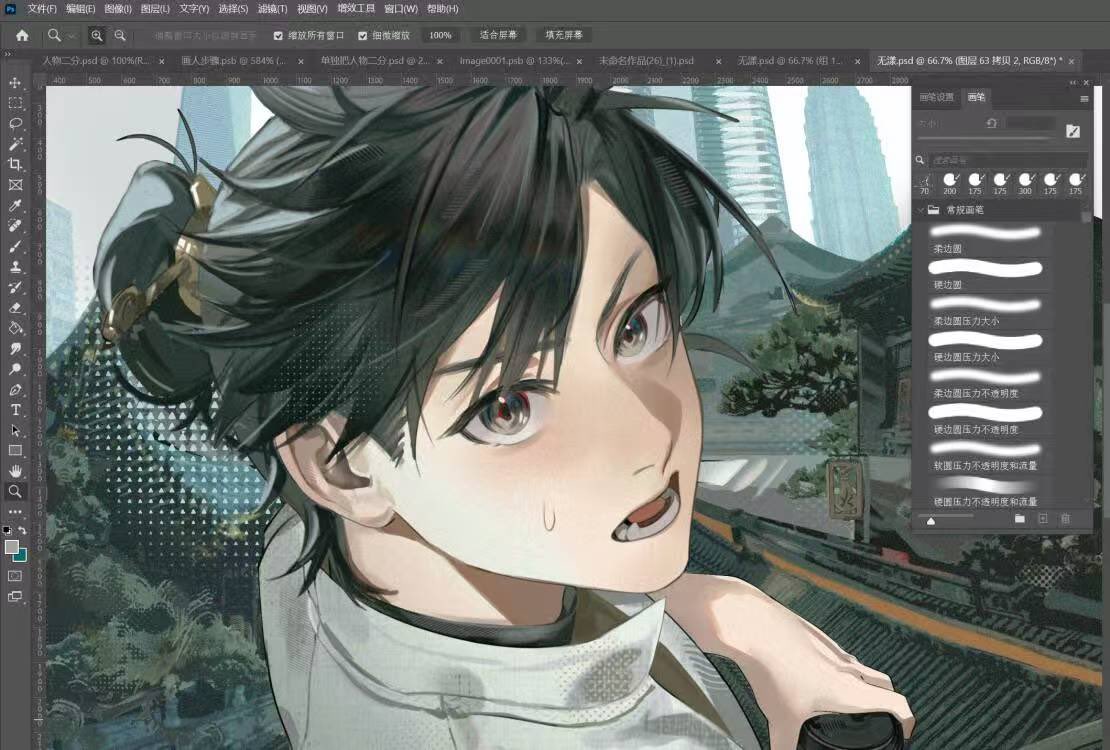Switch to the 未命名作品(26)_(1).psd tab
The height and width of the screenshot is (750, 1110).
(x=646, y=61)
